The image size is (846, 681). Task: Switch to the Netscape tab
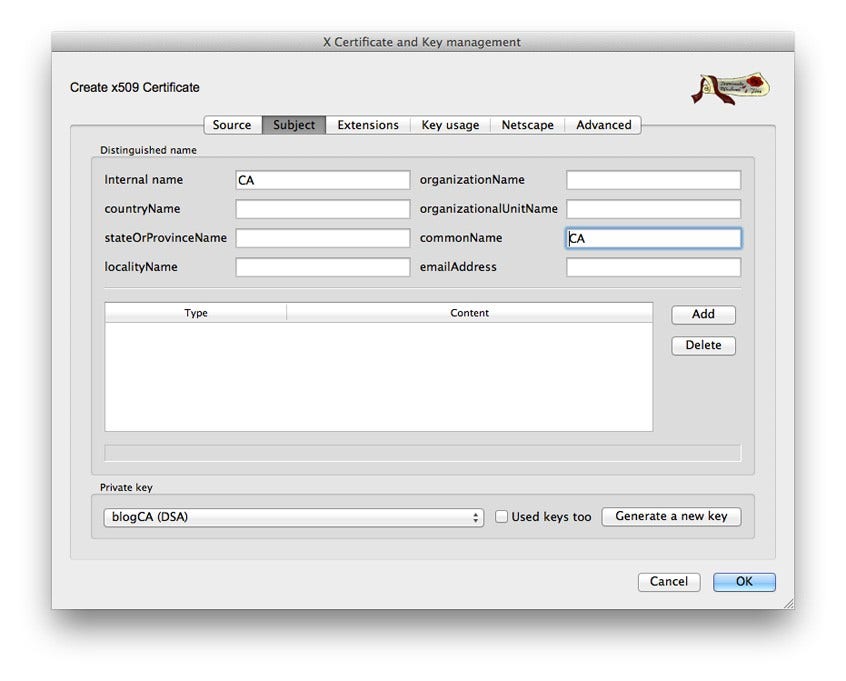(x=528, y=125)
